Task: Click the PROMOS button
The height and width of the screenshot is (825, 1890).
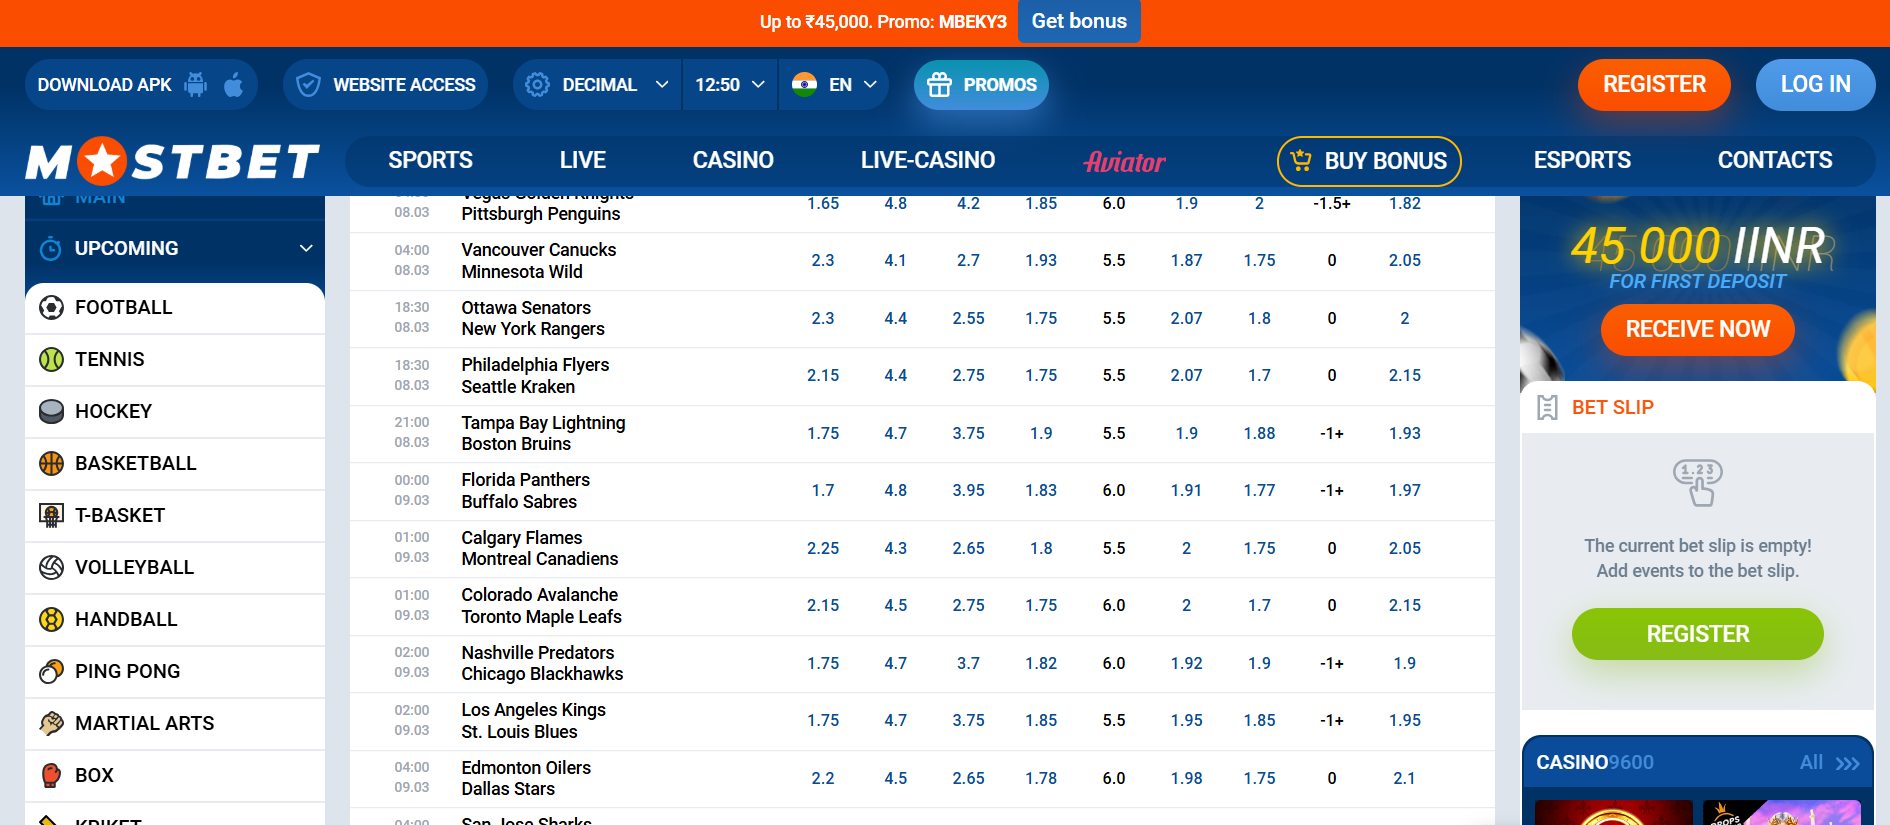Action: [982, 85]
